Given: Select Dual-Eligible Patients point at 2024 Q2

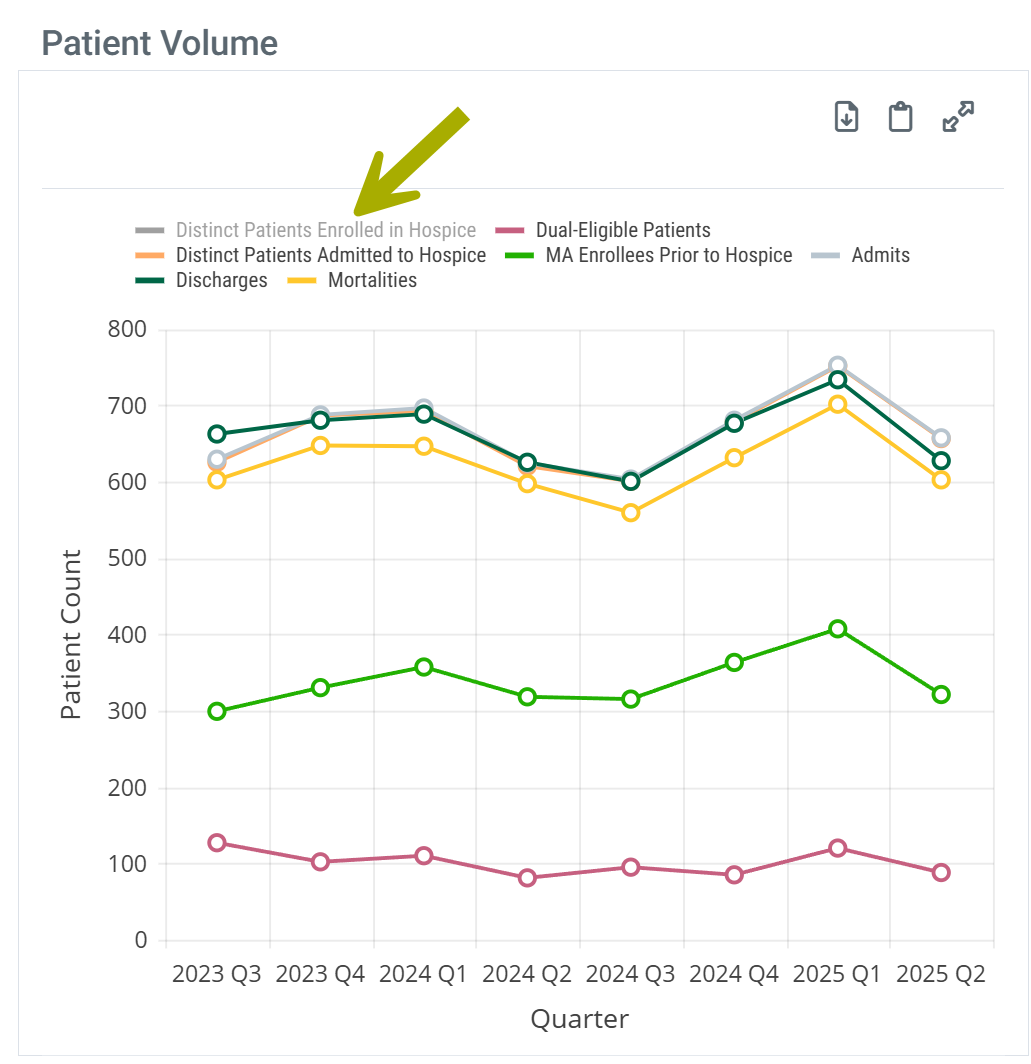Looking at the screenshot, I should point(528,878).
